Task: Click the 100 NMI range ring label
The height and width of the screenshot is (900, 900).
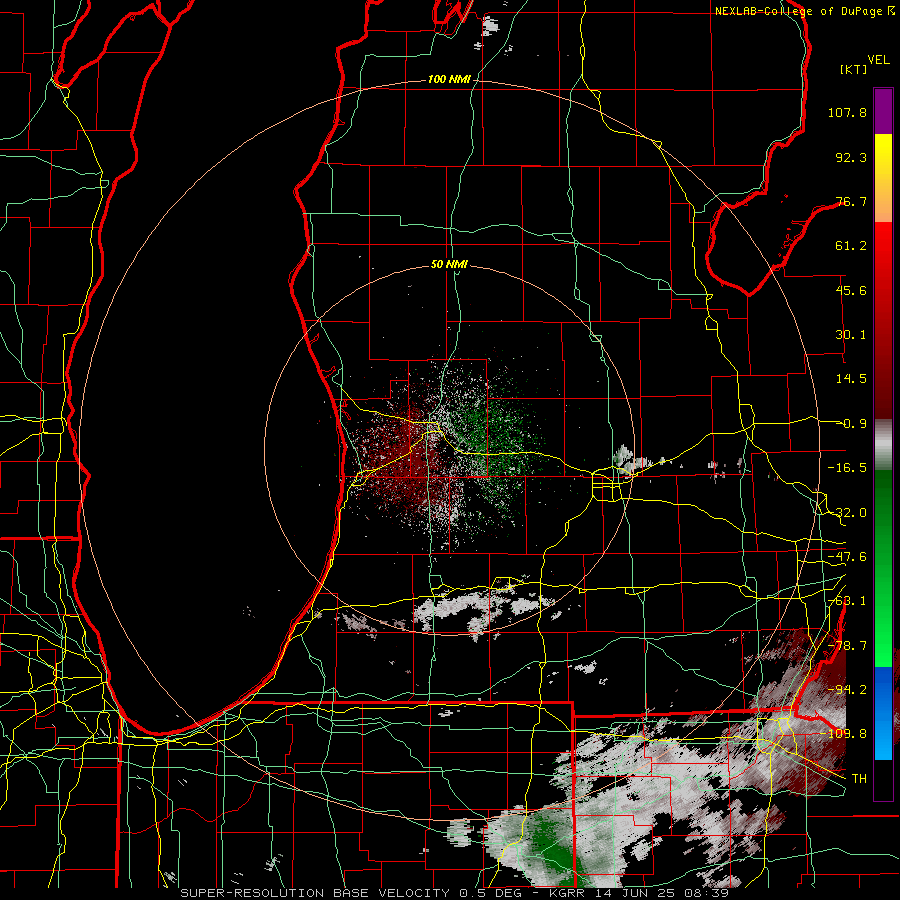Action: pyautogui.click(x=449, y=79)
